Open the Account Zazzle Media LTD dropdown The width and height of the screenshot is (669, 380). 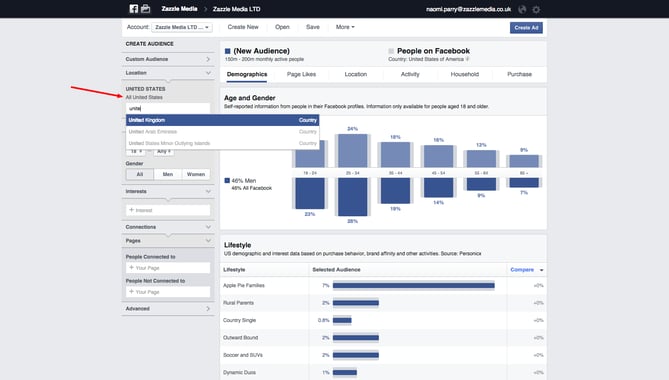point(182,27)
